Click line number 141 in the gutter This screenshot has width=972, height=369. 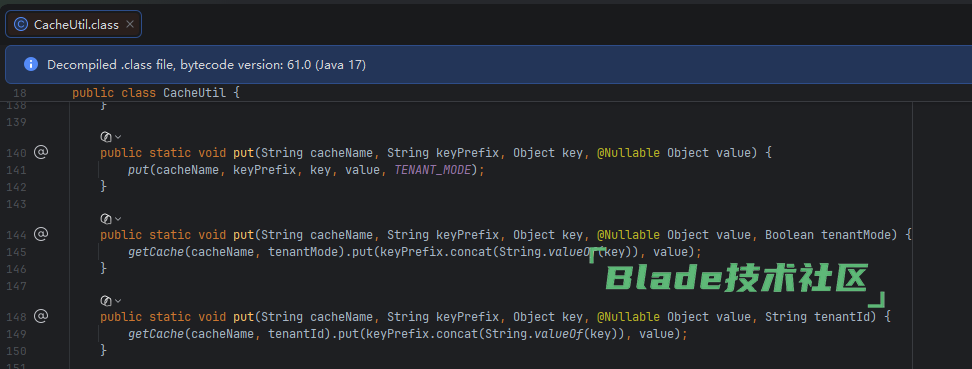click(17, 170)
